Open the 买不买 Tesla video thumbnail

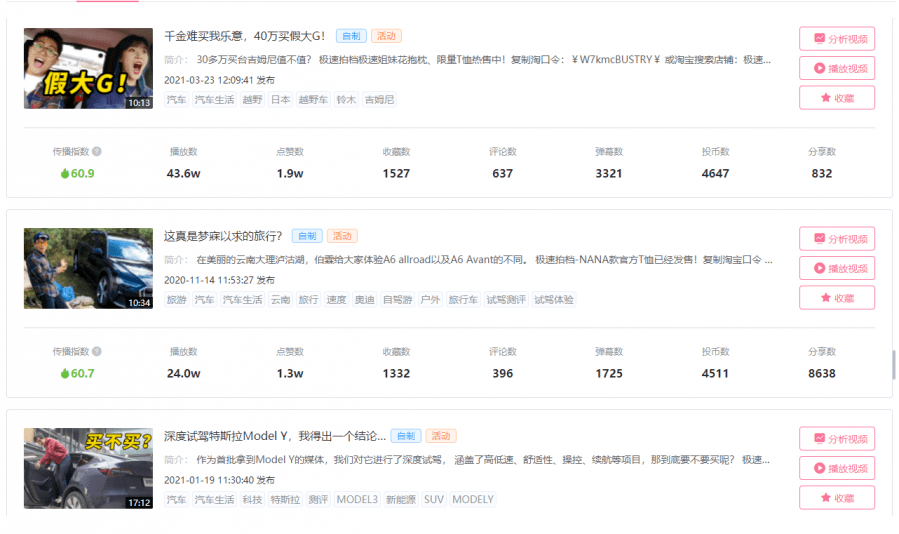pos(88,468)
